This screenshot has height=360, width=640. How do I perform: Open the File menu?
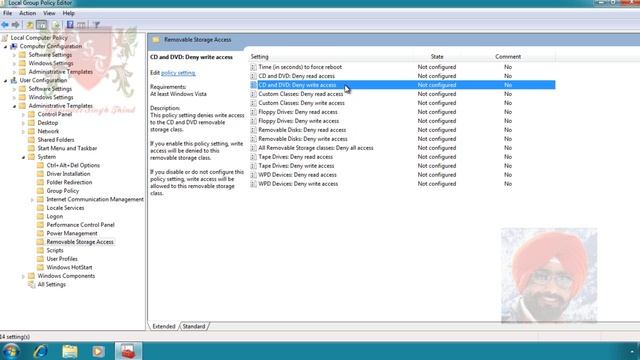pos(7,13)
